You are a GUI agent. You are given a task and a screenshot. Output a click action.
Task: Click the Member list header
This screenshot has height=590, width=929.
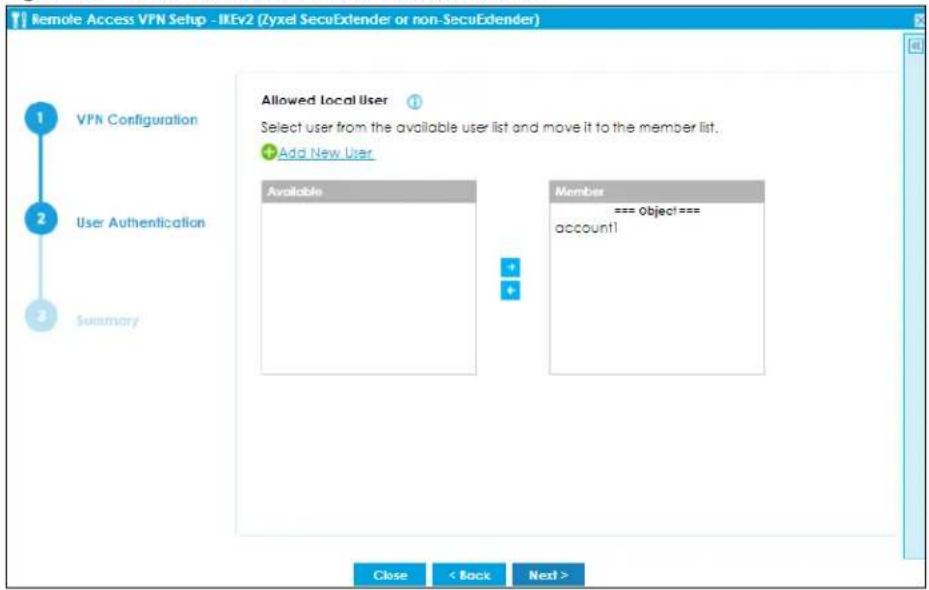click(x=656, y=191)
